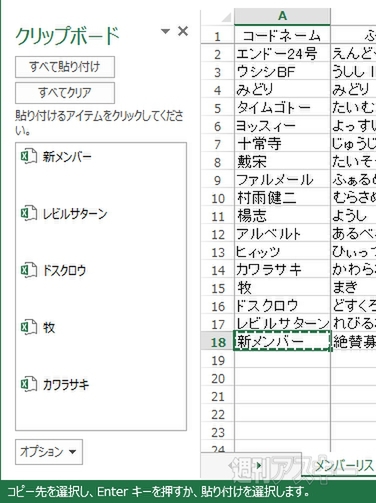Select cell 楊志
Screen dimensions: 376x503
coord(282,216)
